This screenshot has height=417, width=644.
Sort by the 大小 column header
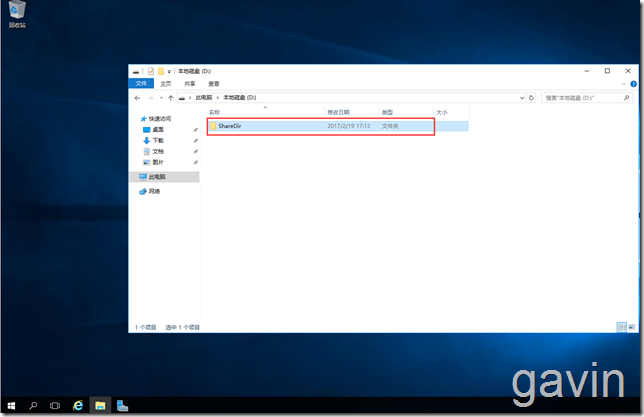coord(442,112)
